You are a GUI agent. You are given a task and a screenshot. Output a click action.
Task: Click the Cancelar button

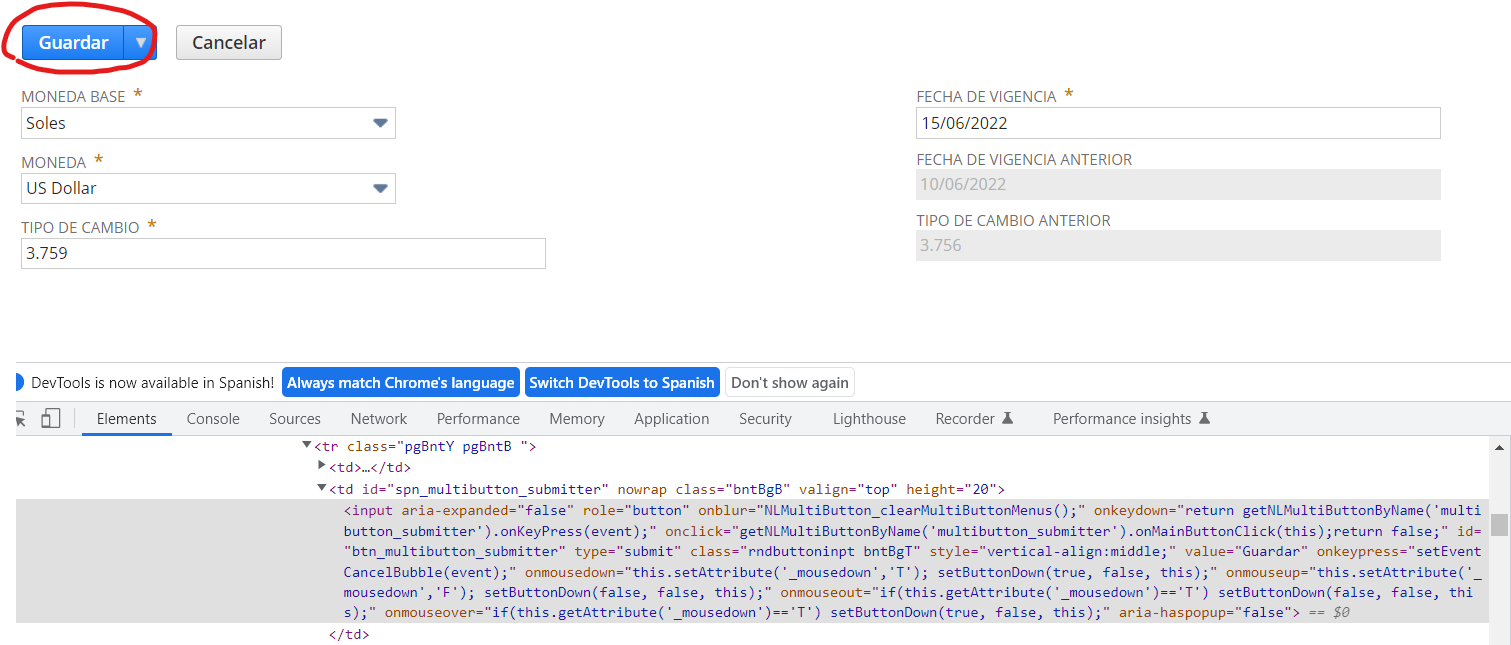229,43
